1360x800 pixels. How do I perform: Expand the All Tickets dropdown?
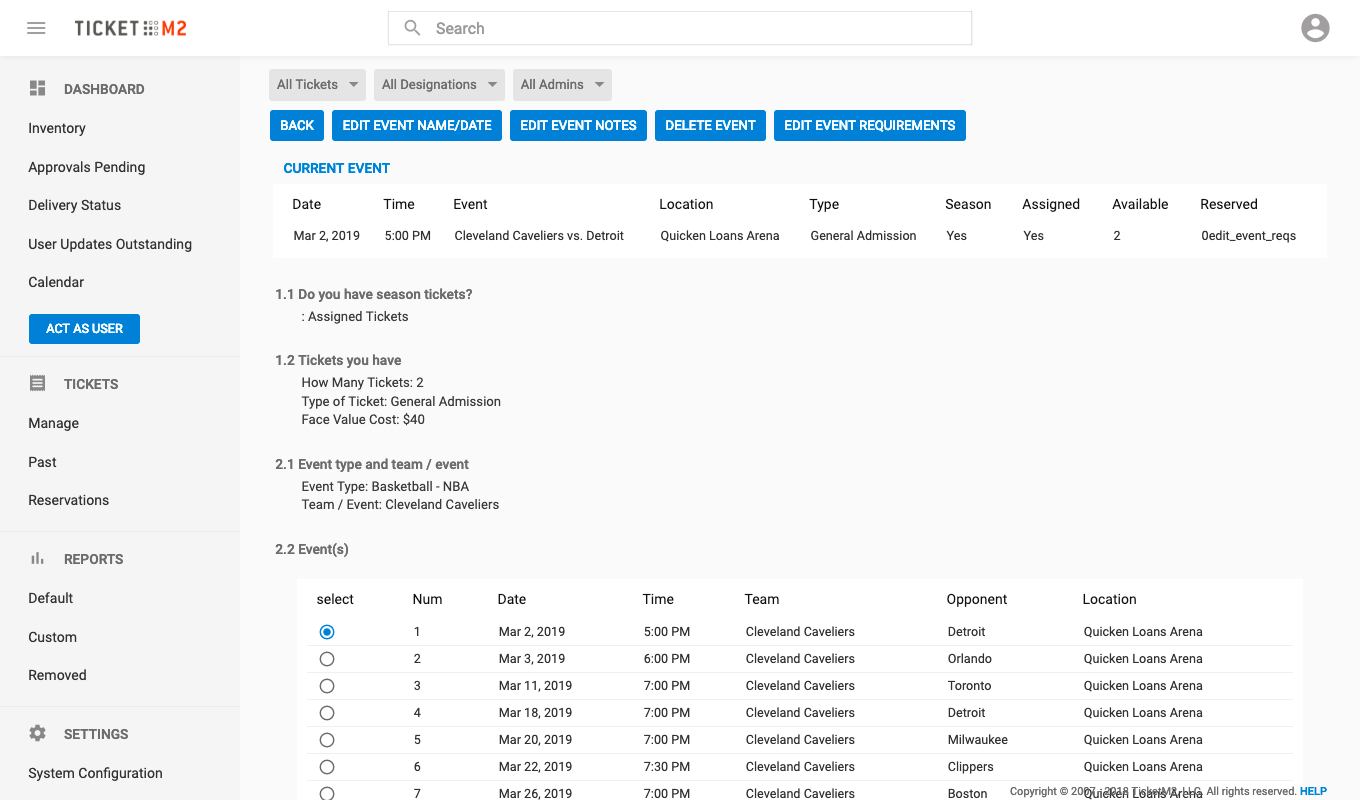point(317,85)
